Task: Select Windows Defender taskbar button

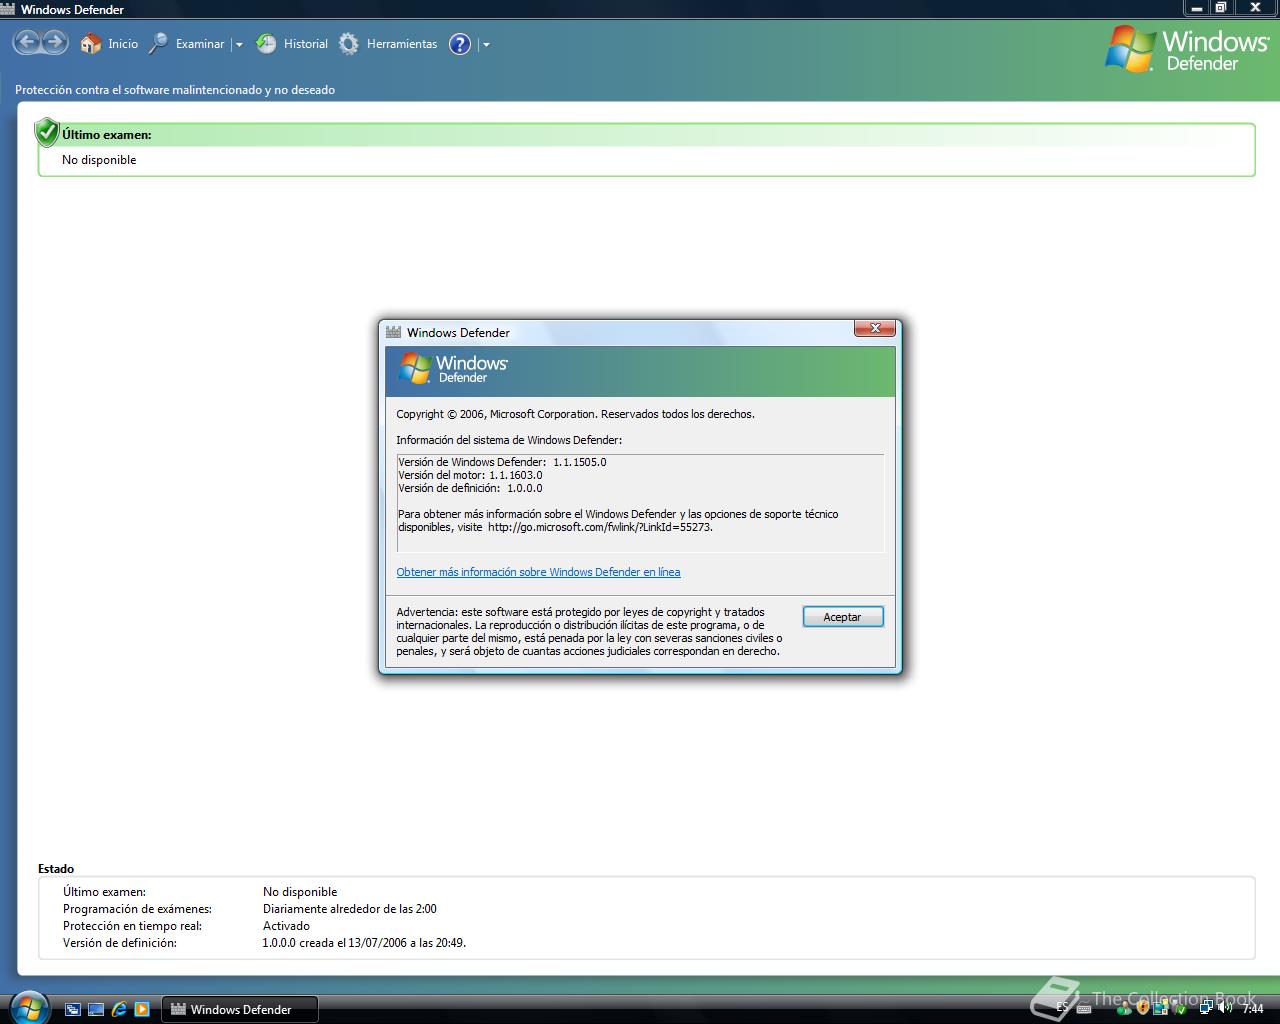Action: coord(240,1009)
